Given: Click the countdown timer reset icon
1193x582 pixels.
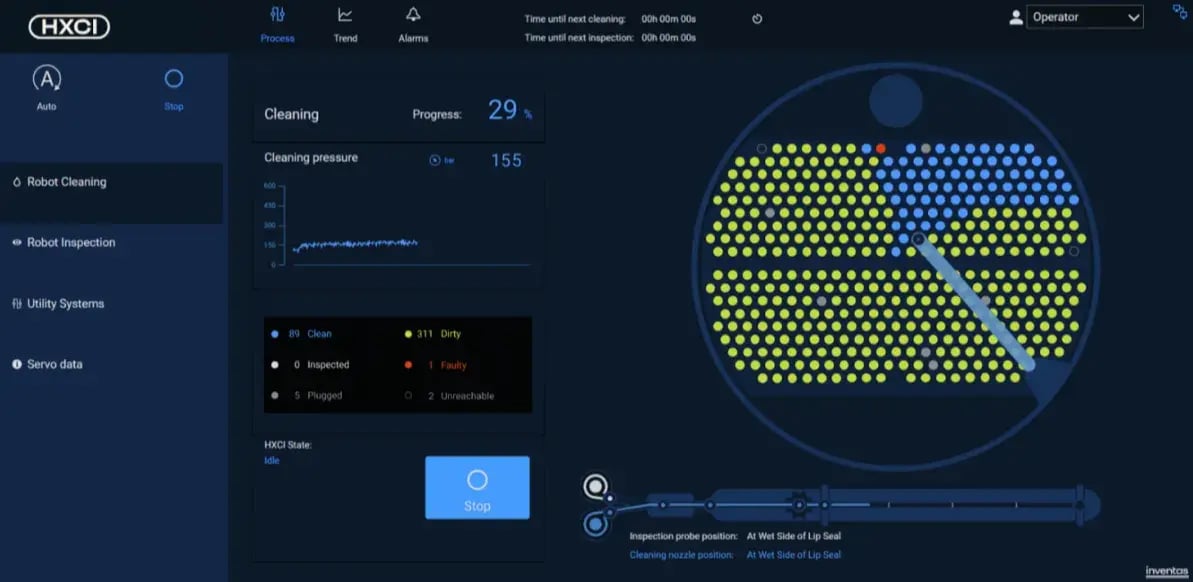Looking at the screenshot, I should pyautogui.click(x=757, y=18).
